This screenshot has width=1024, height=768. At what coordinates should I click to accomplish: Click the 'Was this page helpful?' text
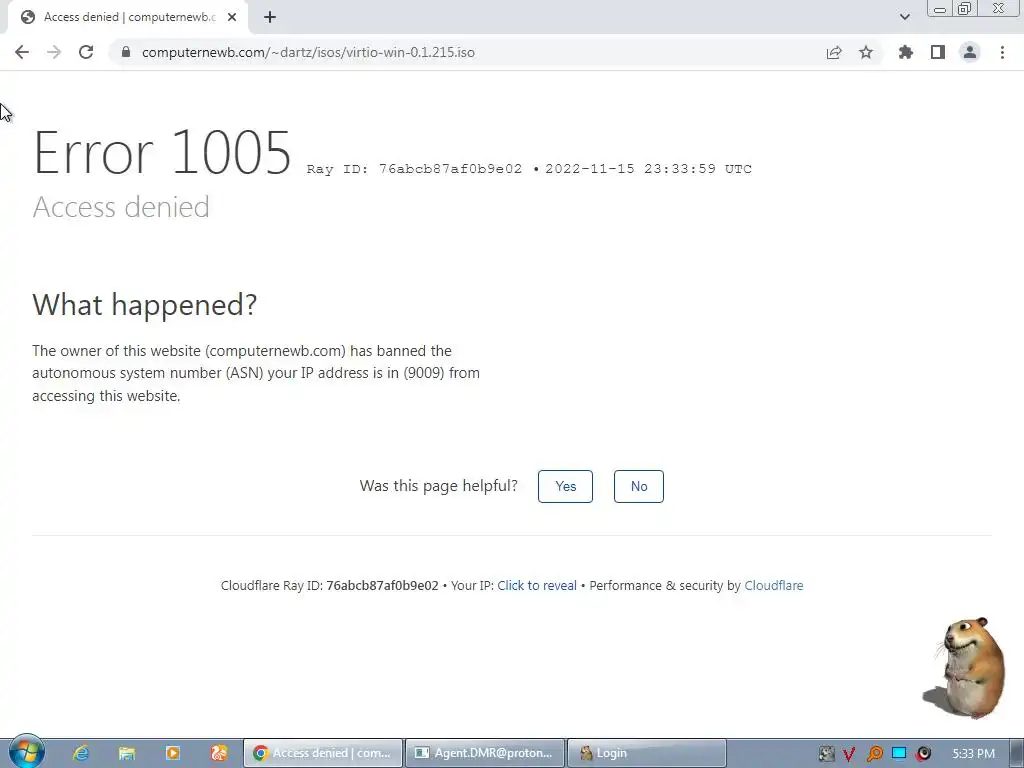click(x=438, y=486)
